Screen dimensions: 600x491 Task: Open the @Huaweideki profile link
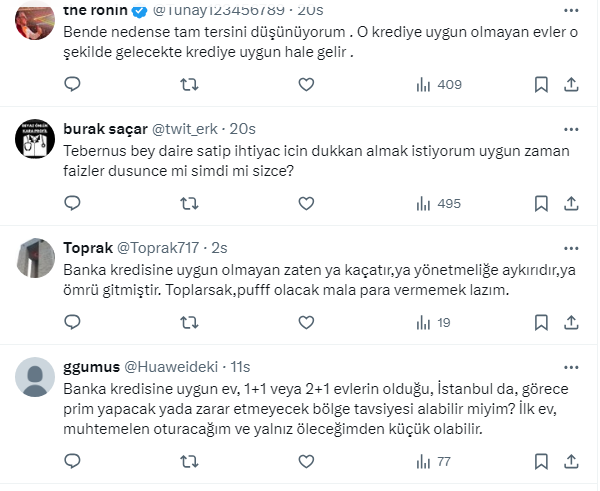[x=172, y=366]
